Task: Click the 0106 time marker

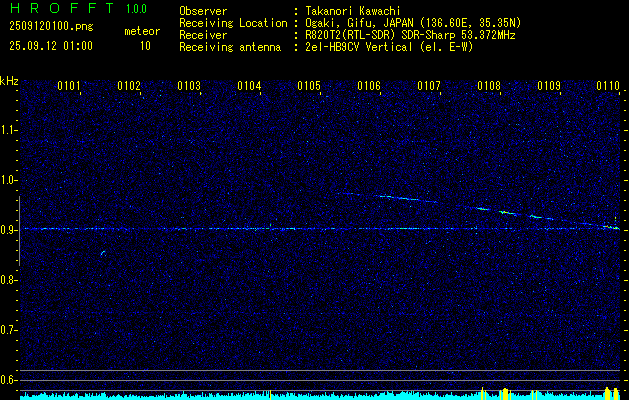Action: coord(369,86)
